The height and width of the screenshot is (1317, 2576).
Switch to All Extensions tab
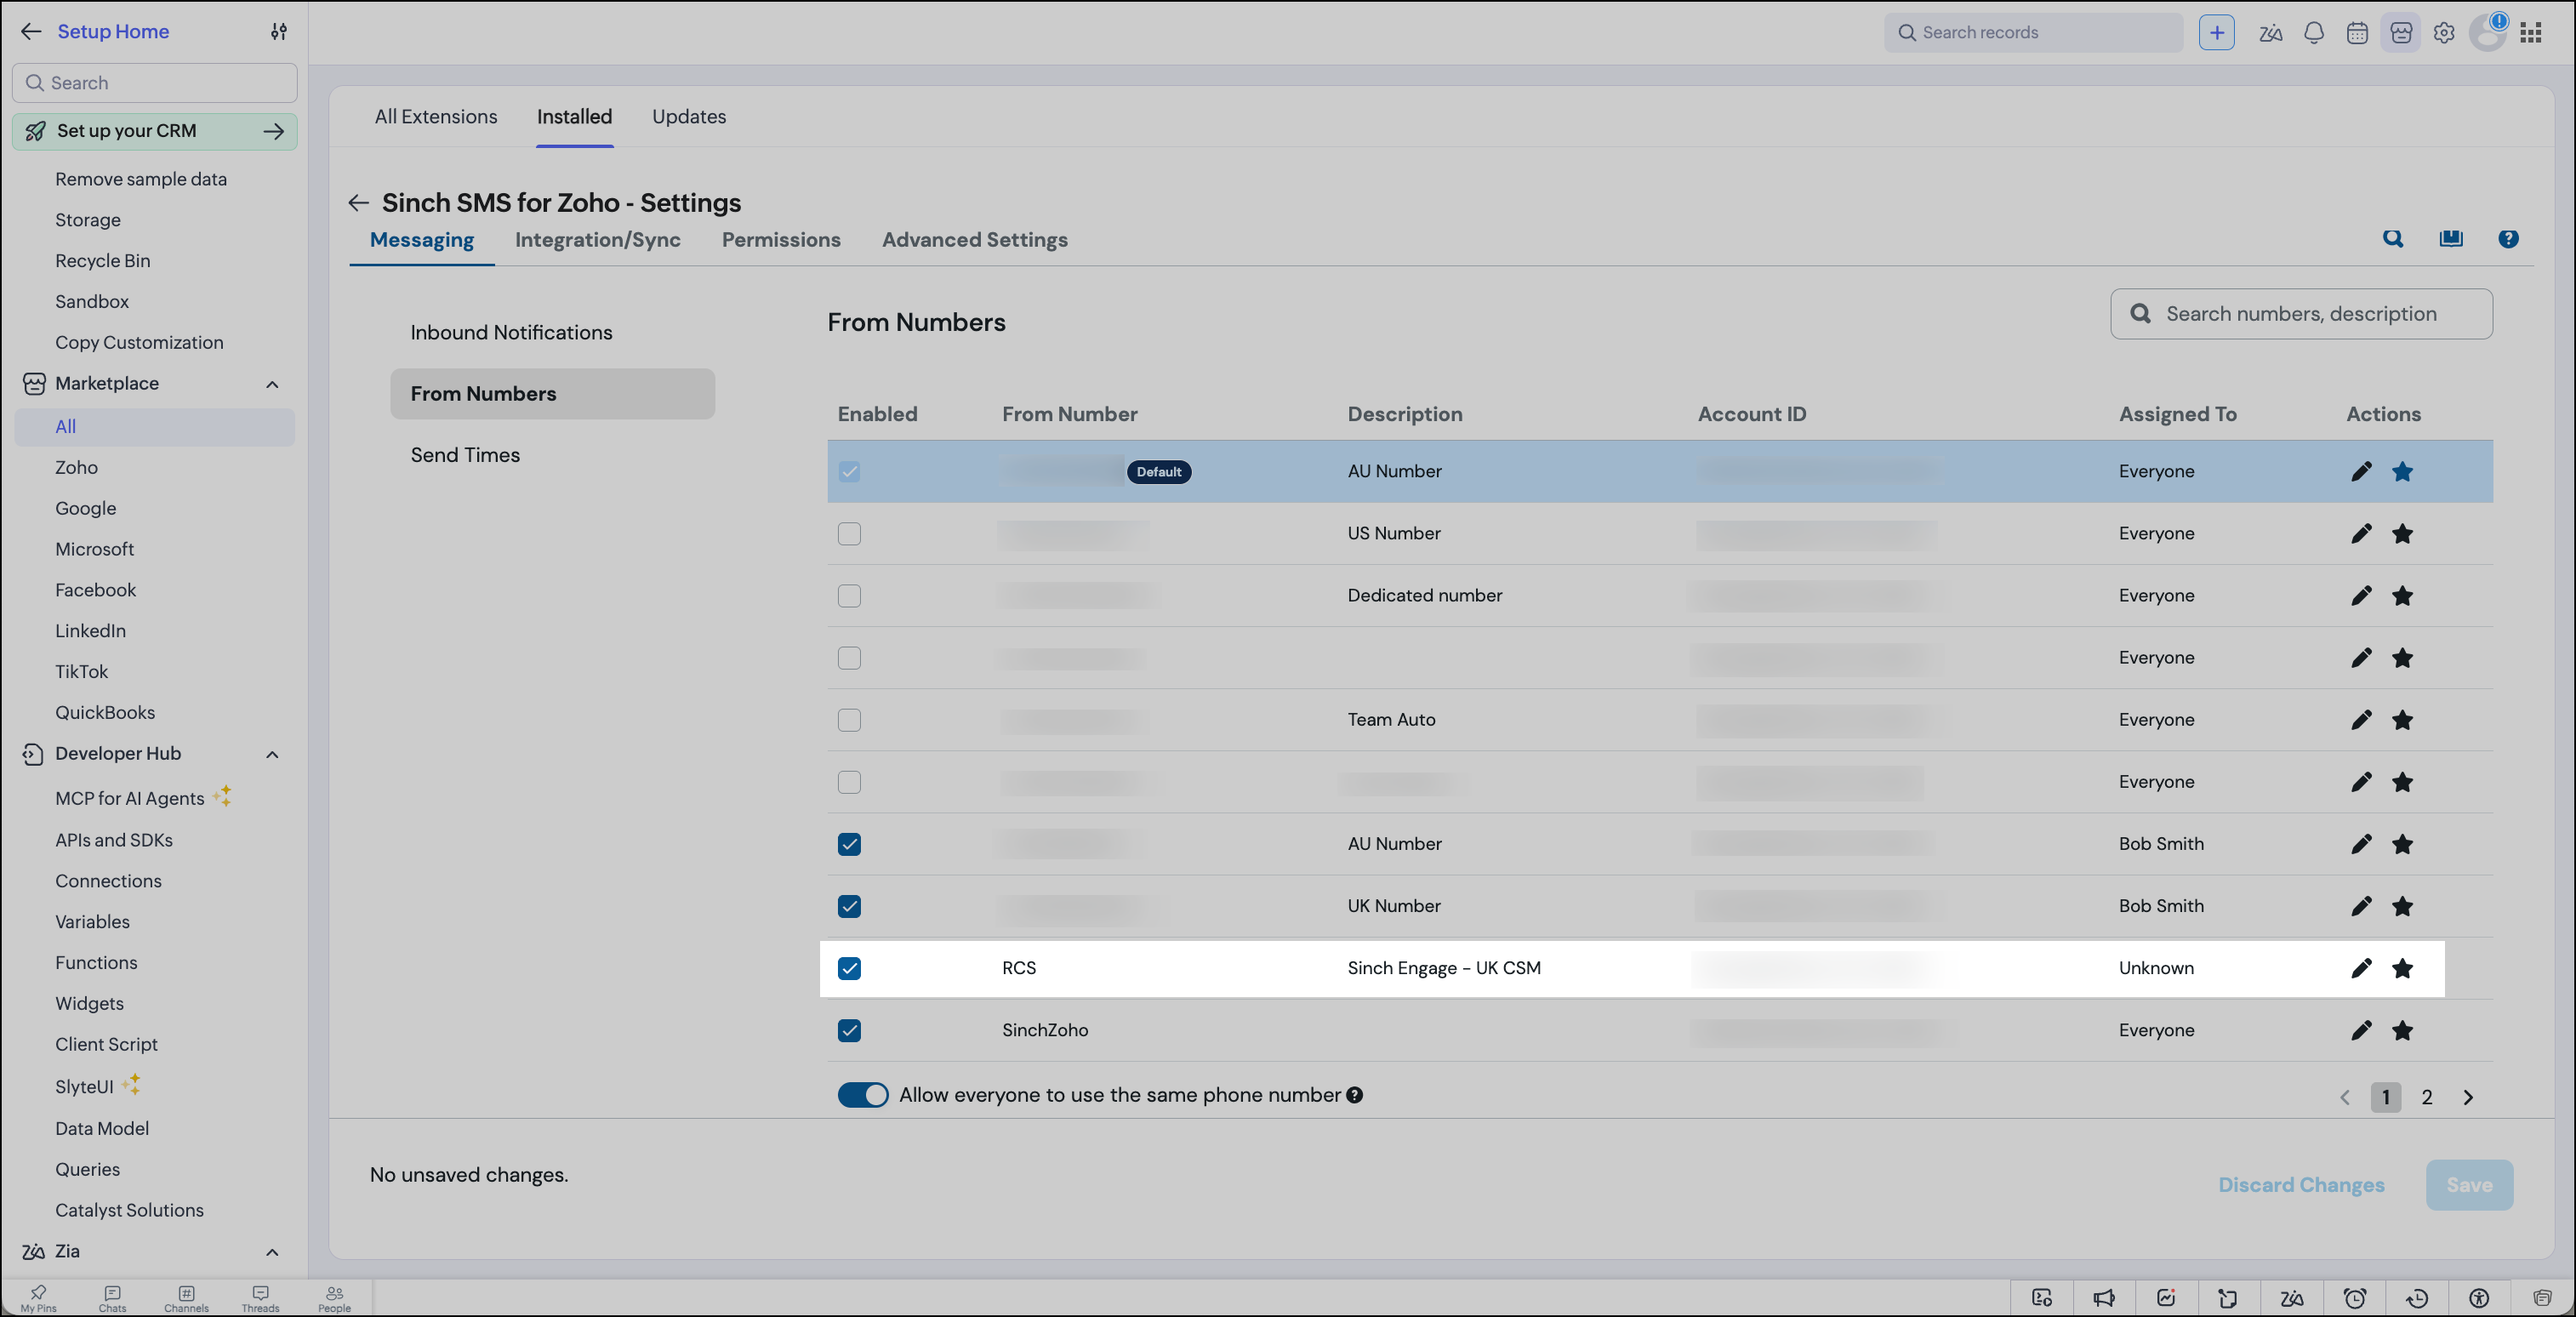tap(435, 117)
